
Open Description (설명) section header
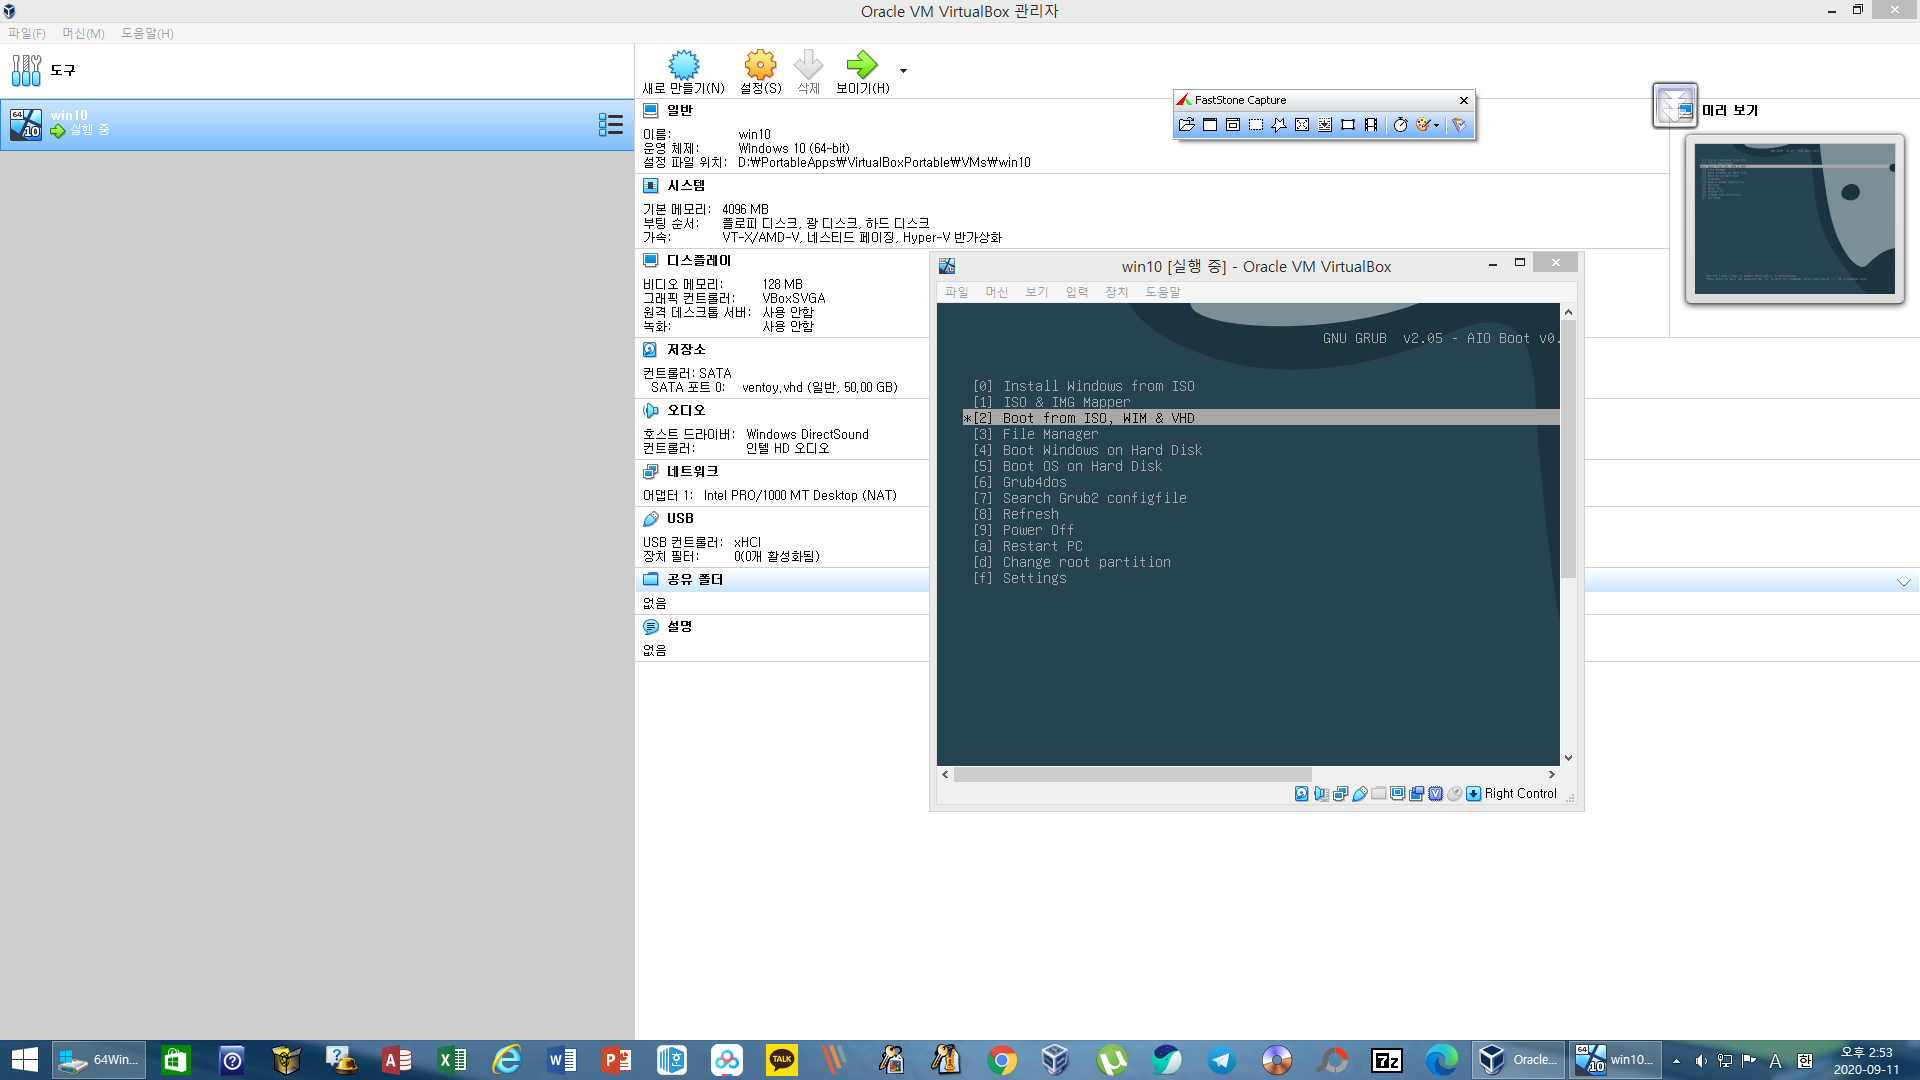click(680, 626)
